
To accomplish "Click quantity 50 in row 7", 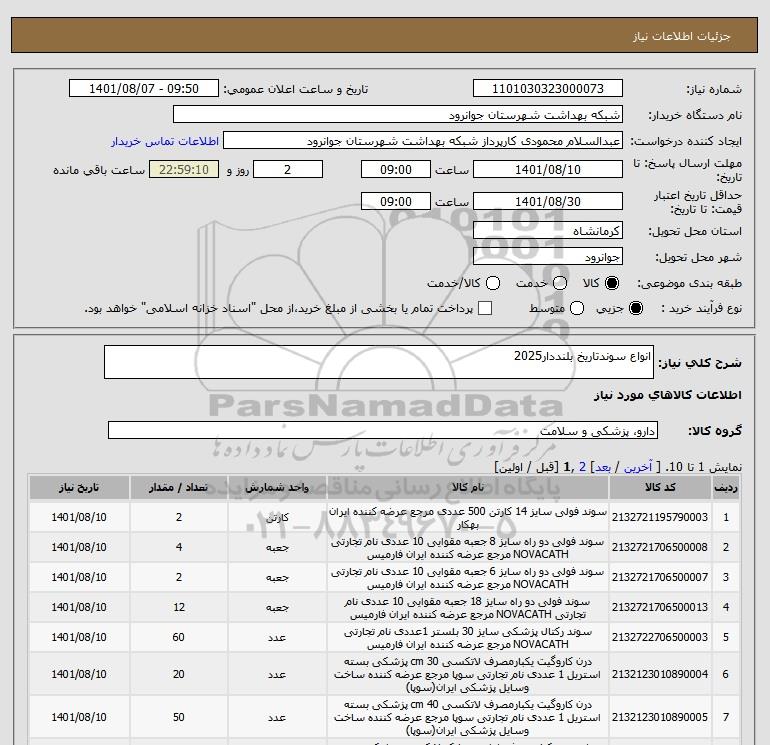I will [179, 717].
